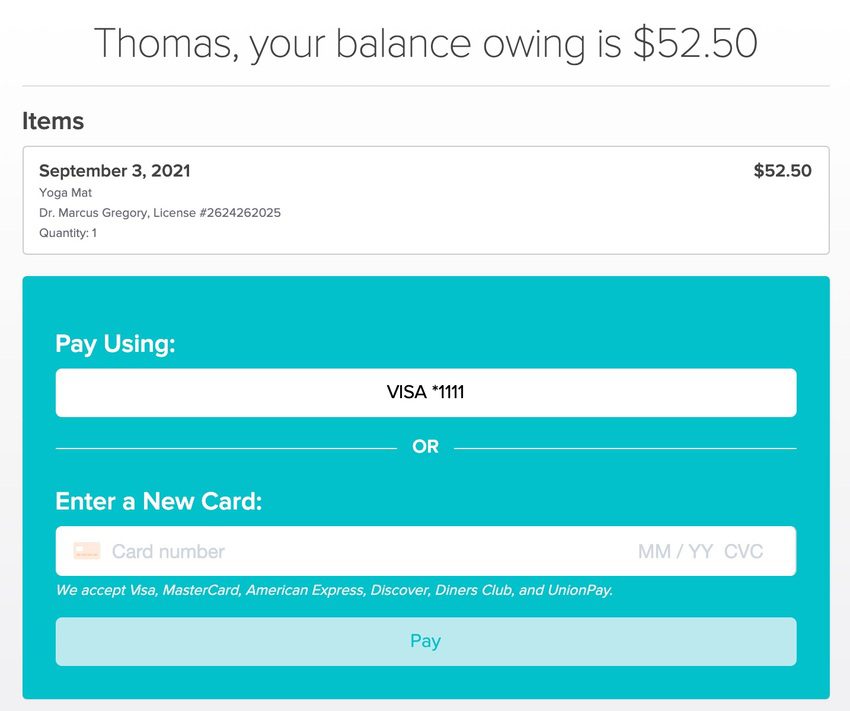Click the credit card icon in card field
The image size is (850, 711).
coord(87,551)
